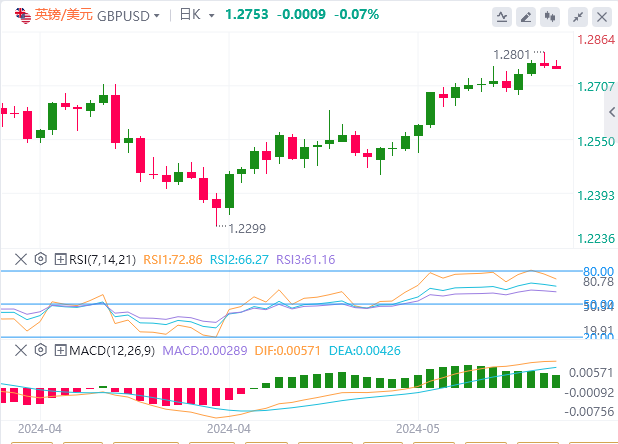Expand the MACD panel with plus icon
Screen dimensions: 618x444
(60, 350)
